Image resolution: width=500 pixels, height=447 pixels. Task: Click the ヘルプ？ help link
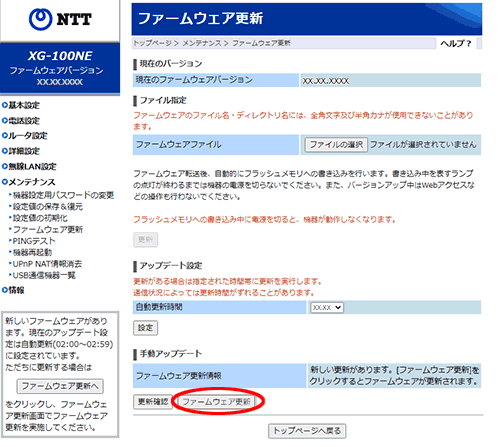pyautogui.click(x=456, y=43)
